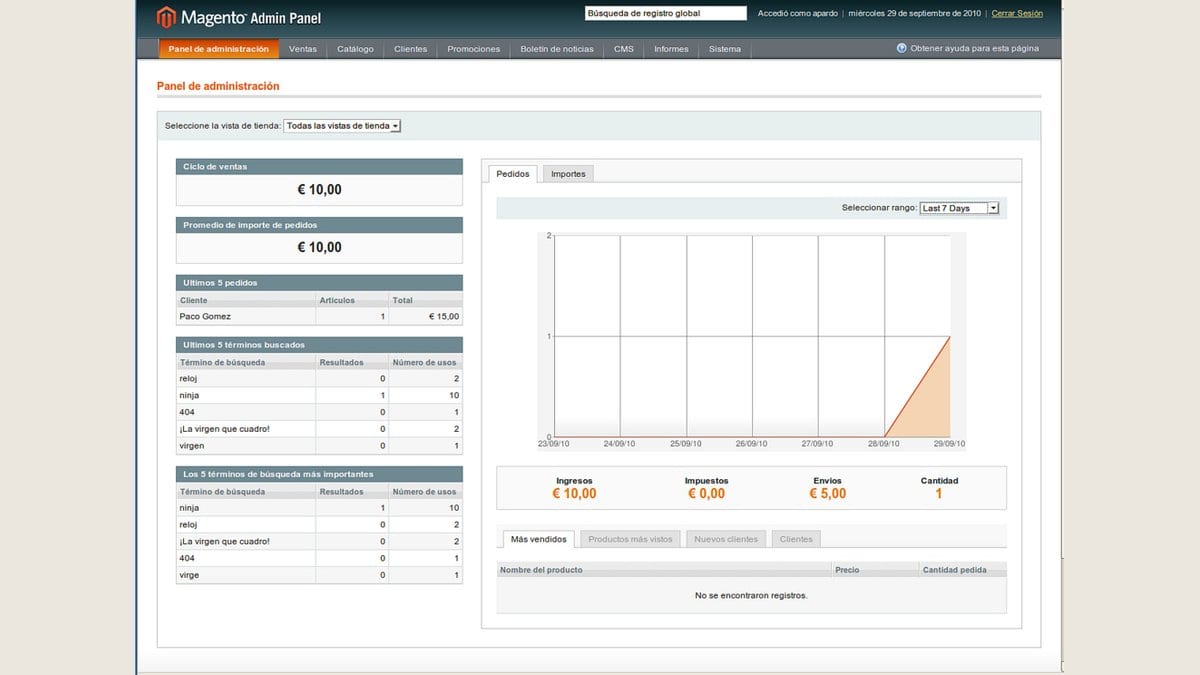The height and width of the screenshot is (675, 1200).
Task: Click 'ninja' in top search terms
Action: [189, 508]
